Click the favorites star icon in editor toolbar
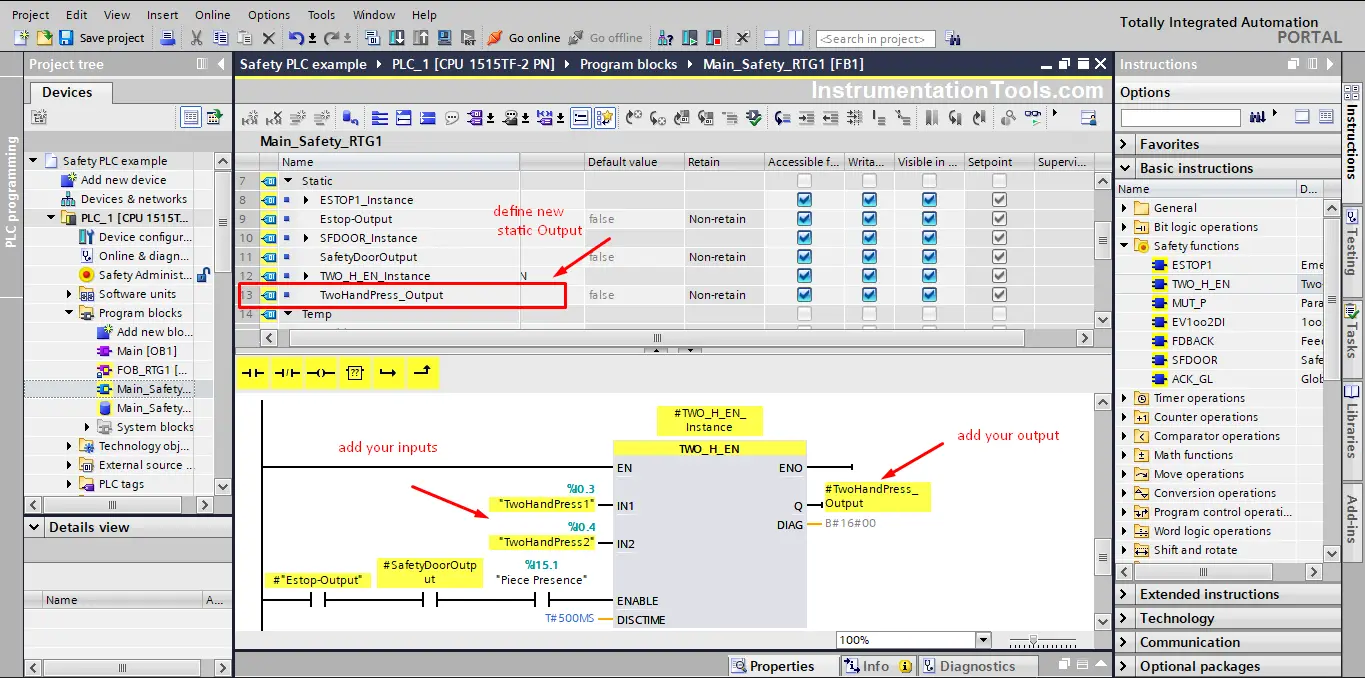 604,118
